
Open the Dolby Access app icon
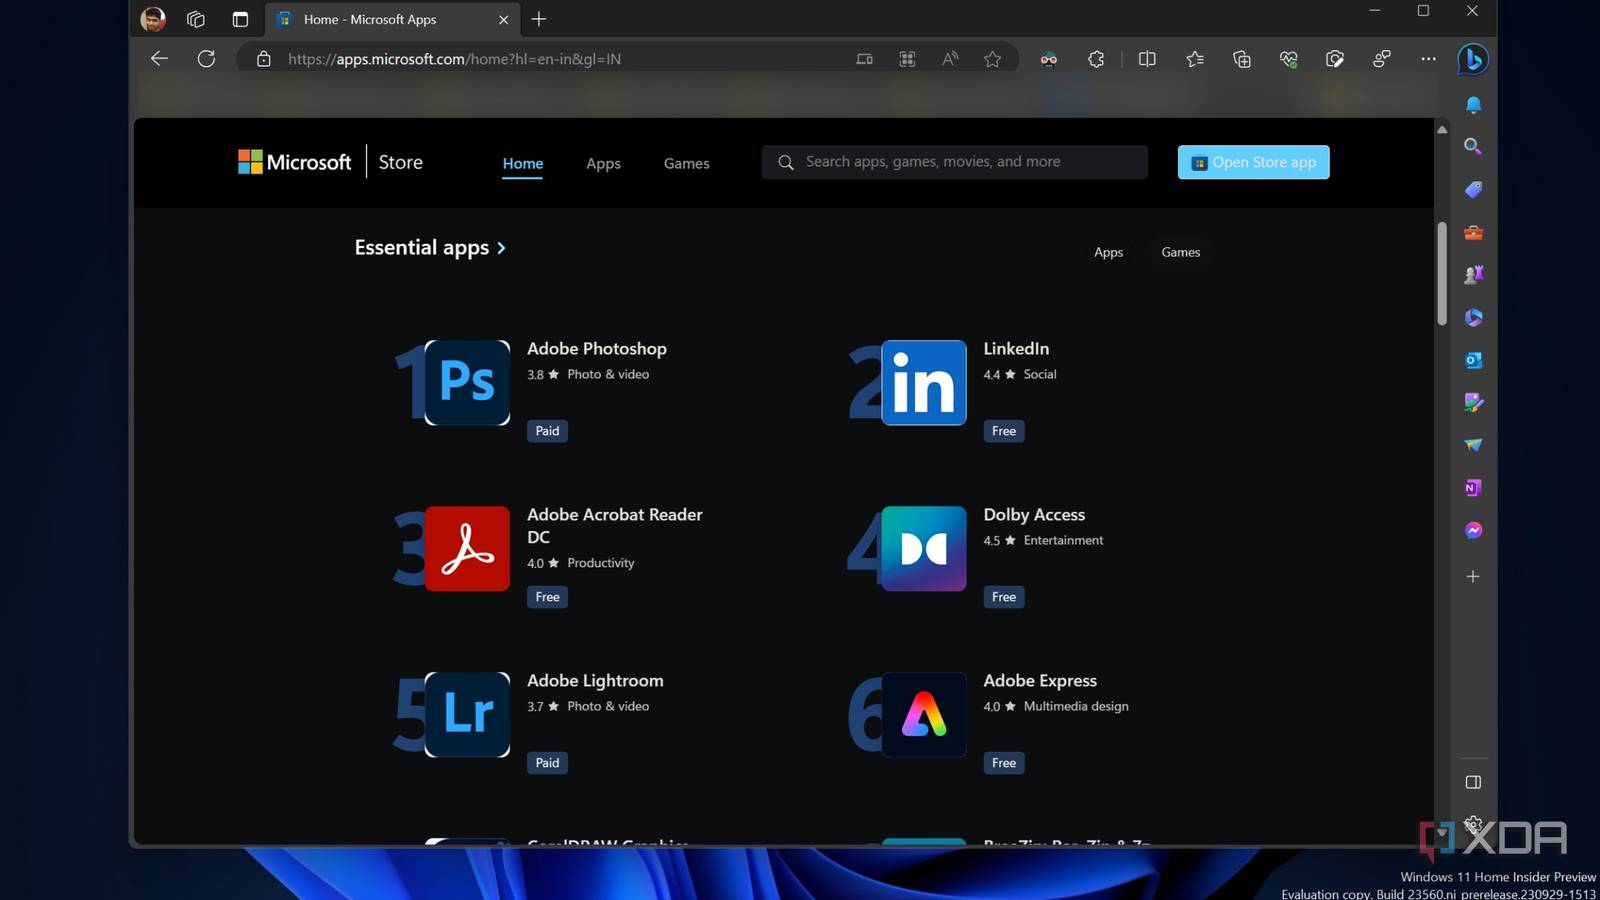(923, 549)
